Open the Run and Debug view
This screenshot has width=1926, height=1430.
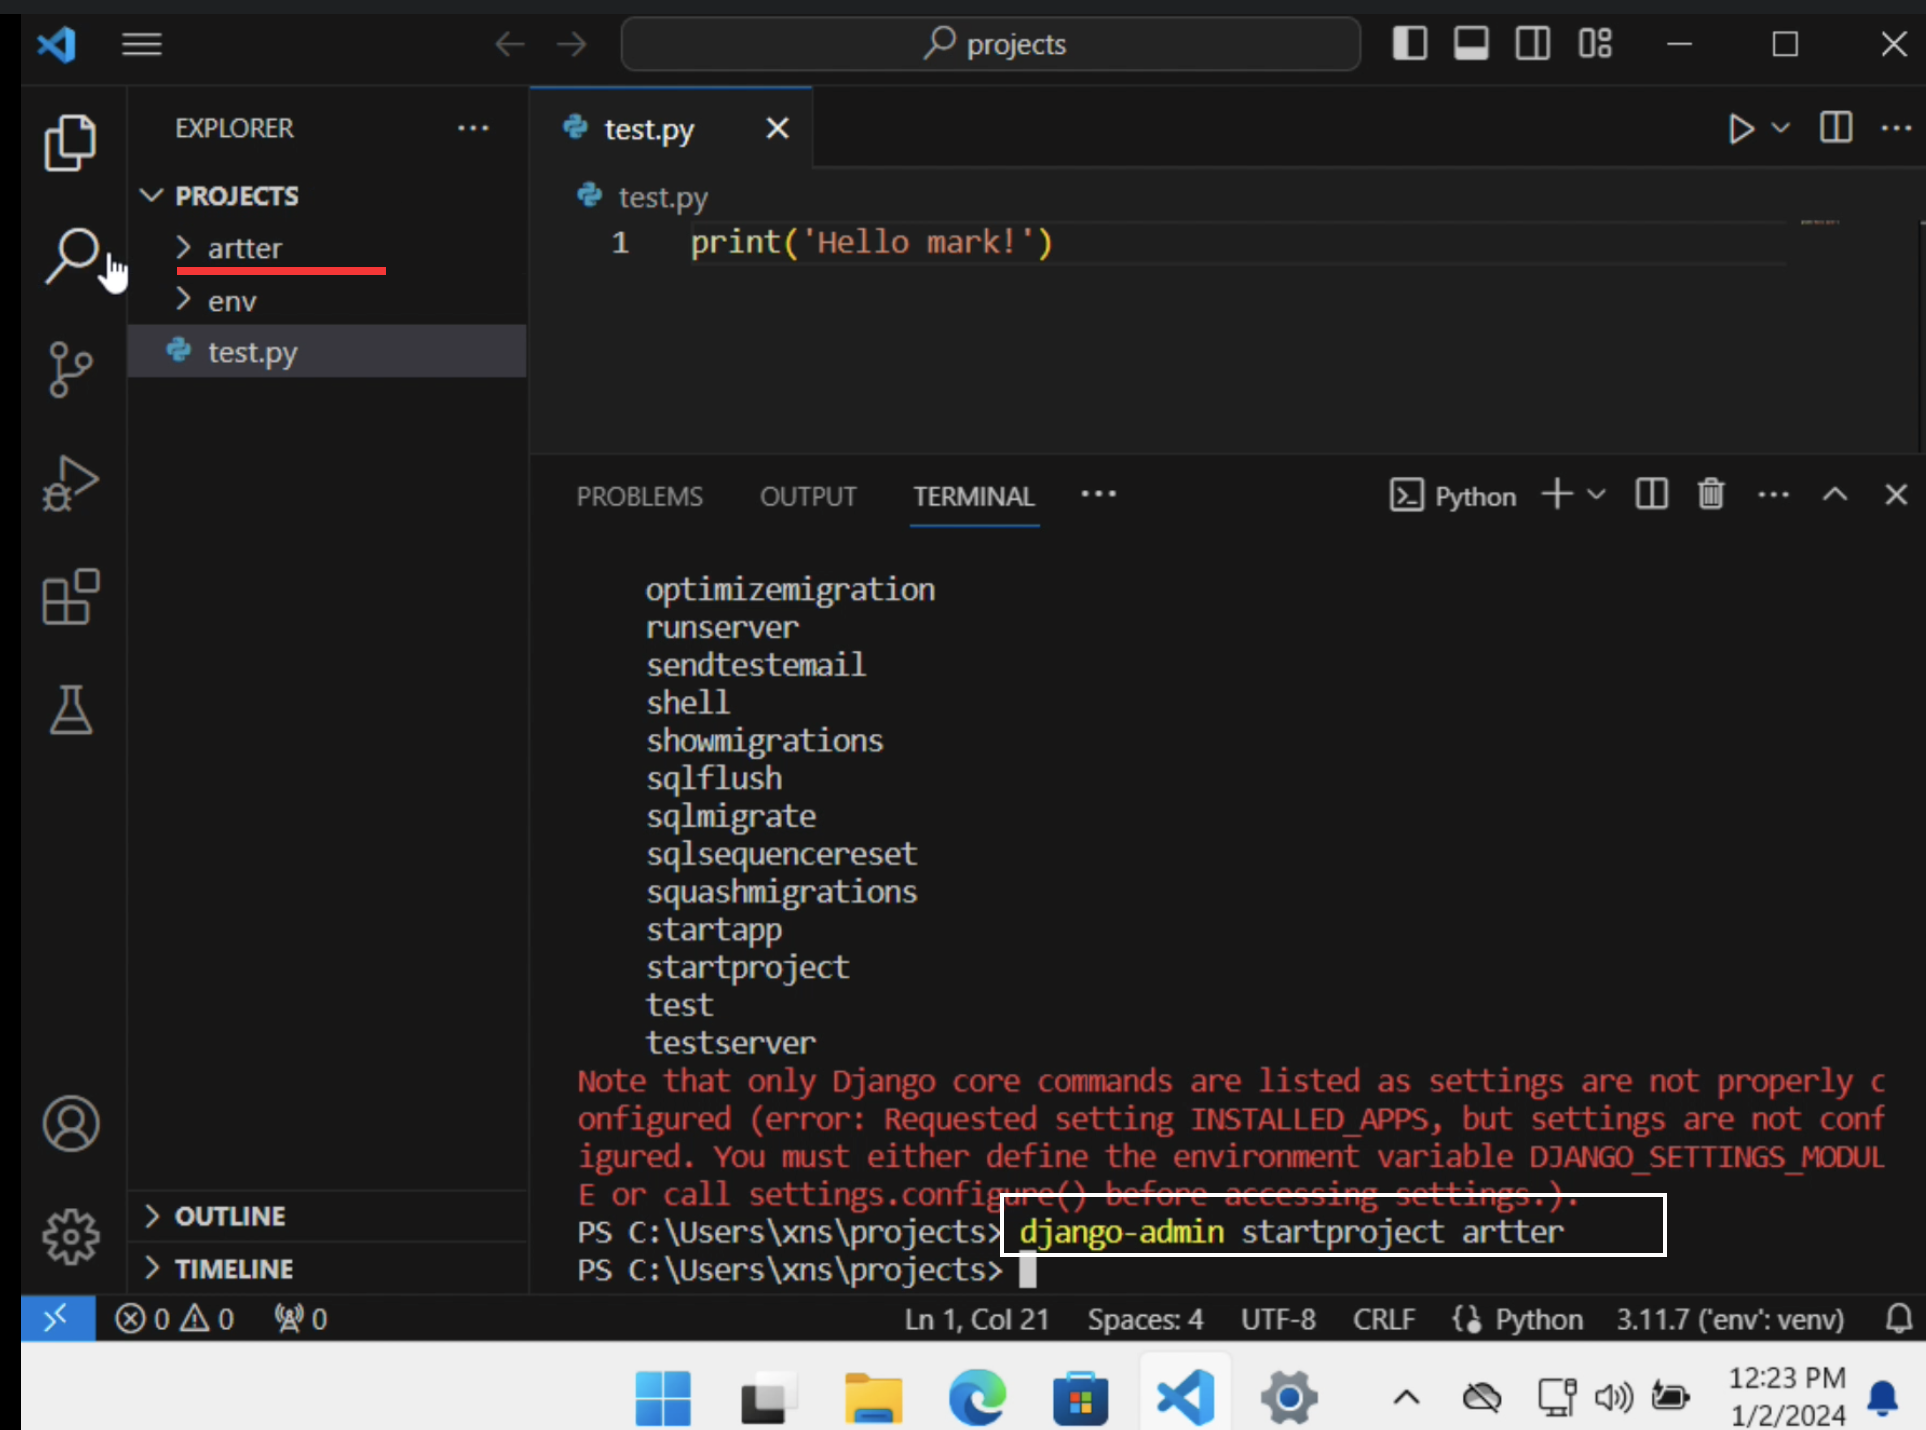point(70,483)
